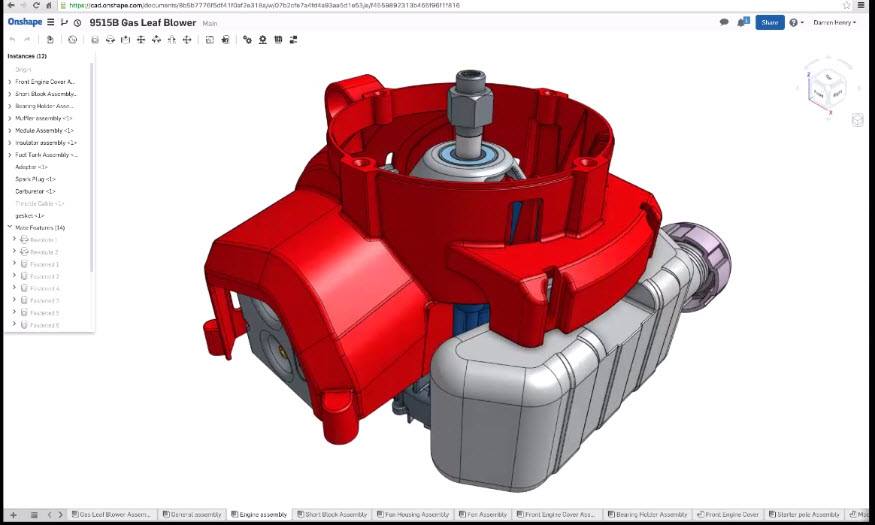Image resolution: width=875 pixels, height=525 pixels.
Task: Click the 9515B Gas Leaf Blower document title
Action: [142, 23]
